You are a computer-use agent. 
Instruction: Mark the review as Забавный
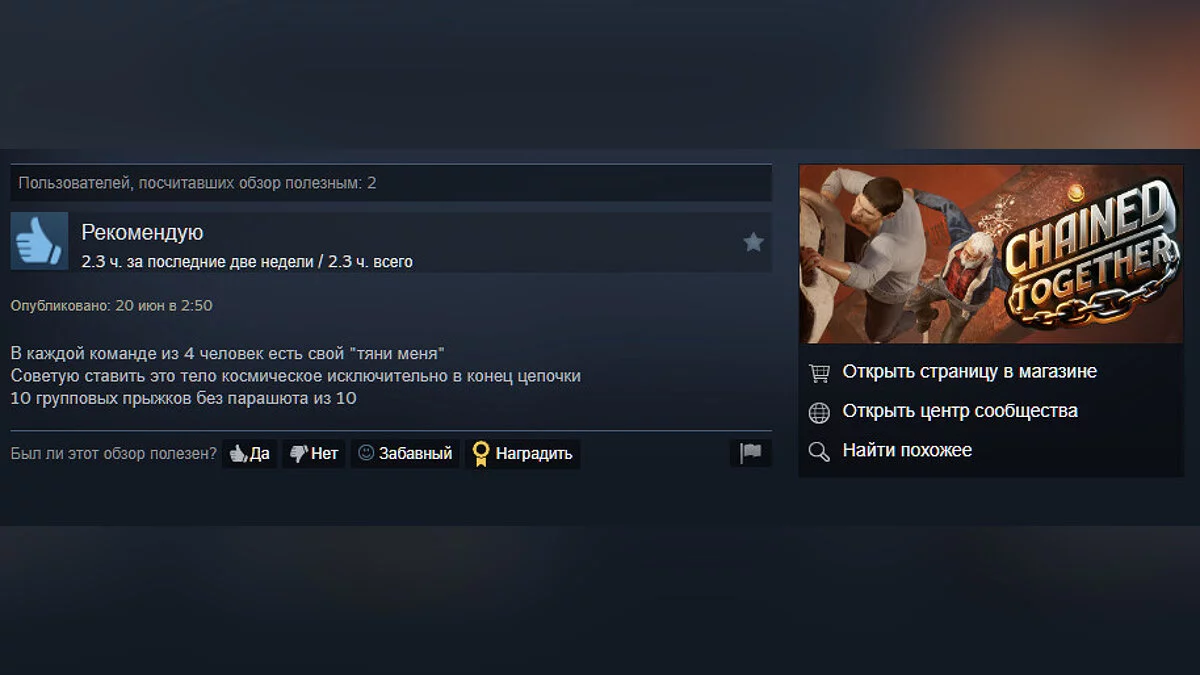405,454
